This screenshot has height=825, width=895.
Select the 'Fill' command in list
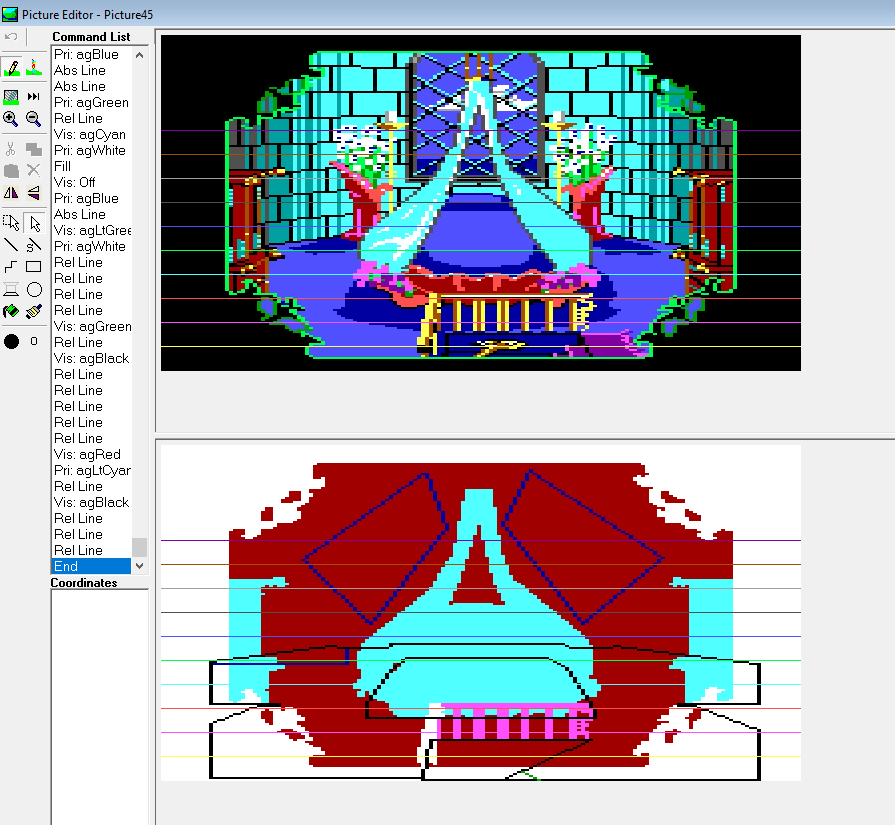point(63,167)
